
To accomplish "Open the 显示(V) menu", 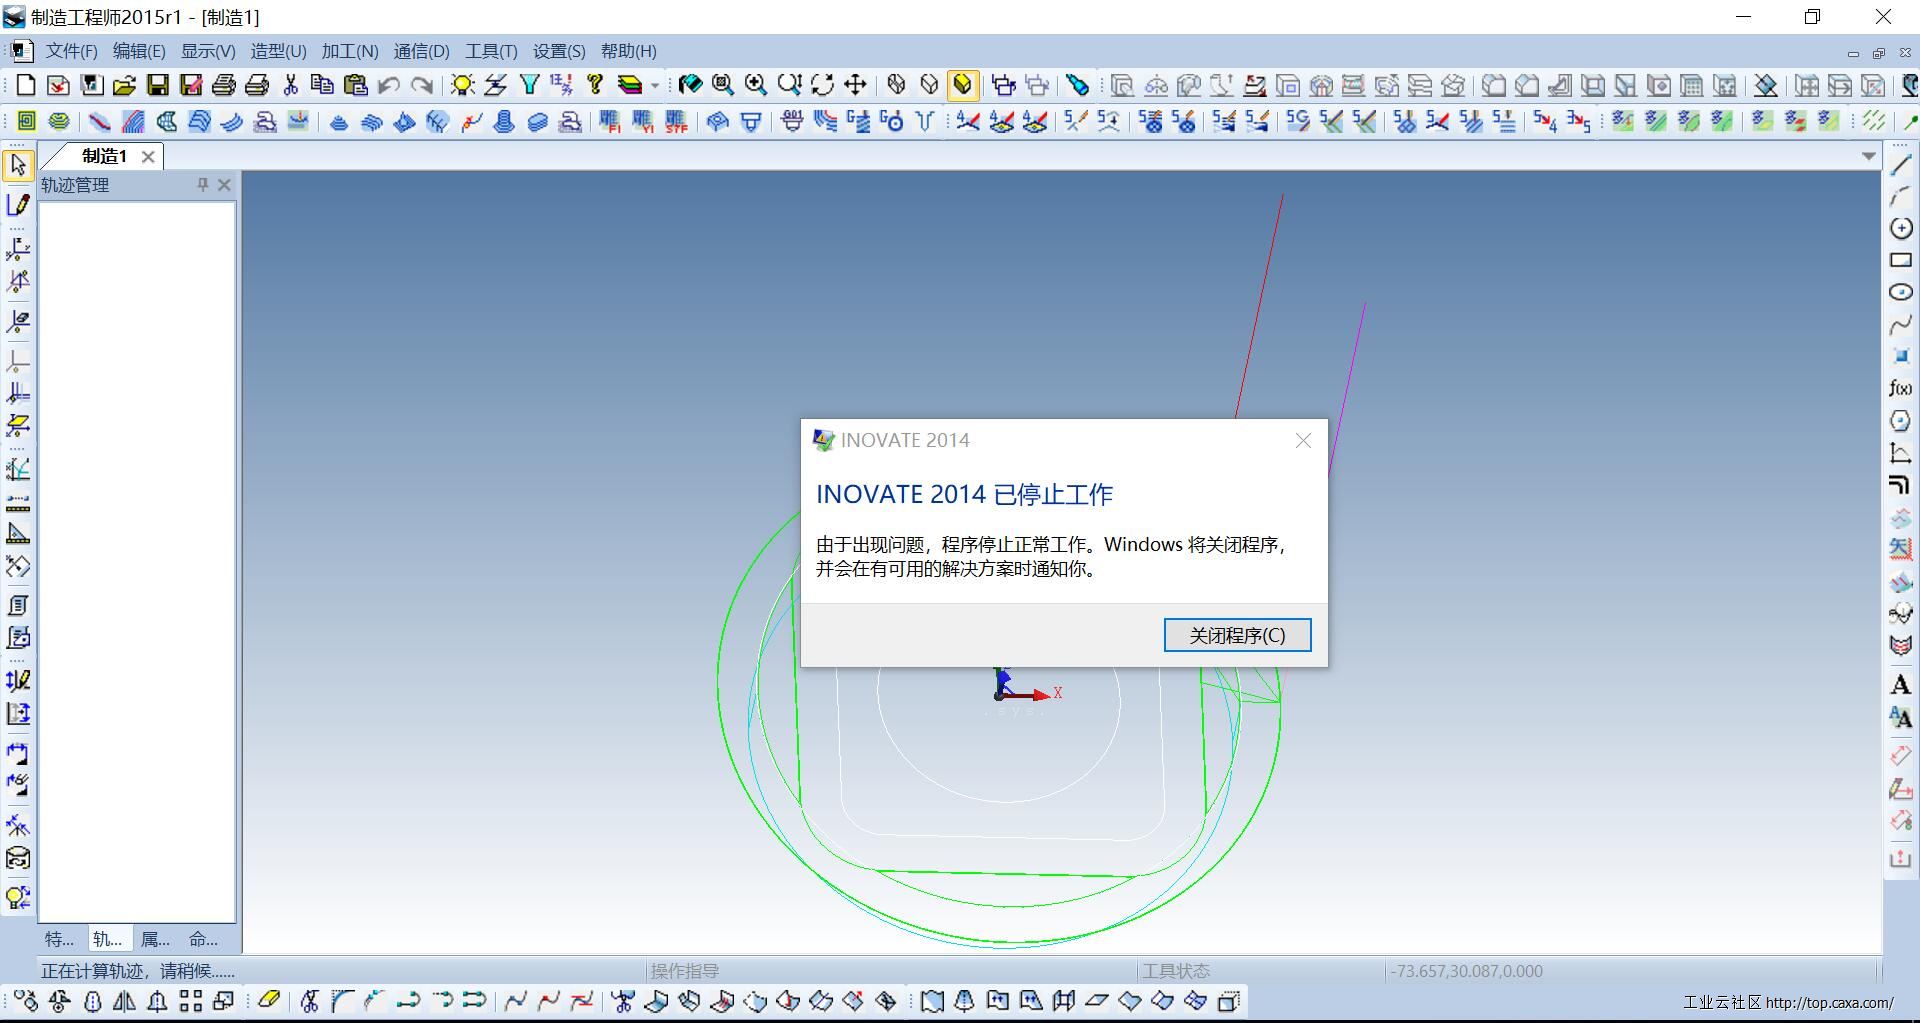I will (208, 51).
